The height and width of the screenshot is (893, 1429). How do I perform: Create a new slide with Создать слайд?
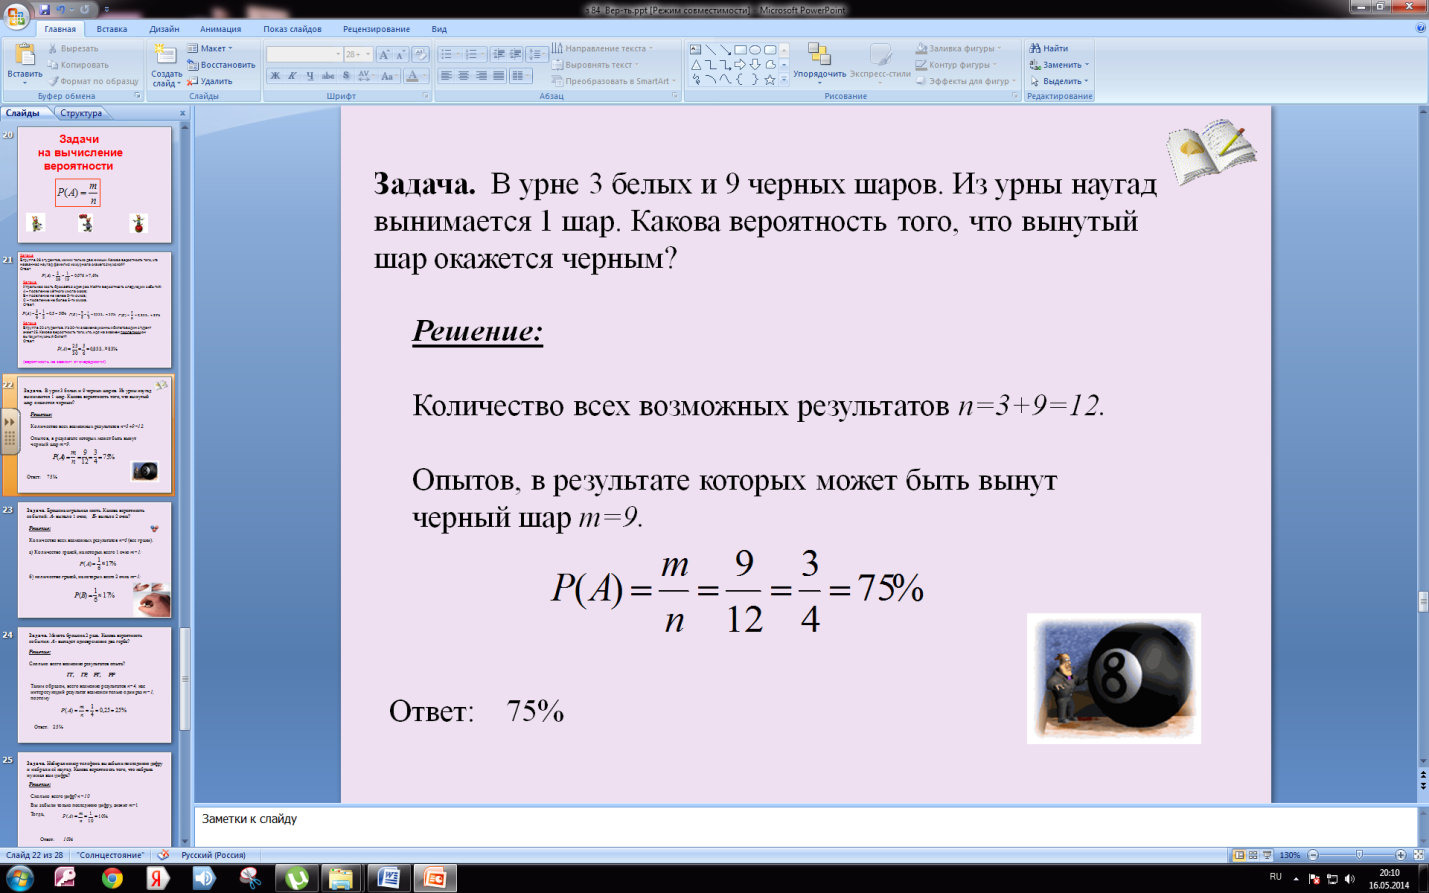[x=166, y=66]
